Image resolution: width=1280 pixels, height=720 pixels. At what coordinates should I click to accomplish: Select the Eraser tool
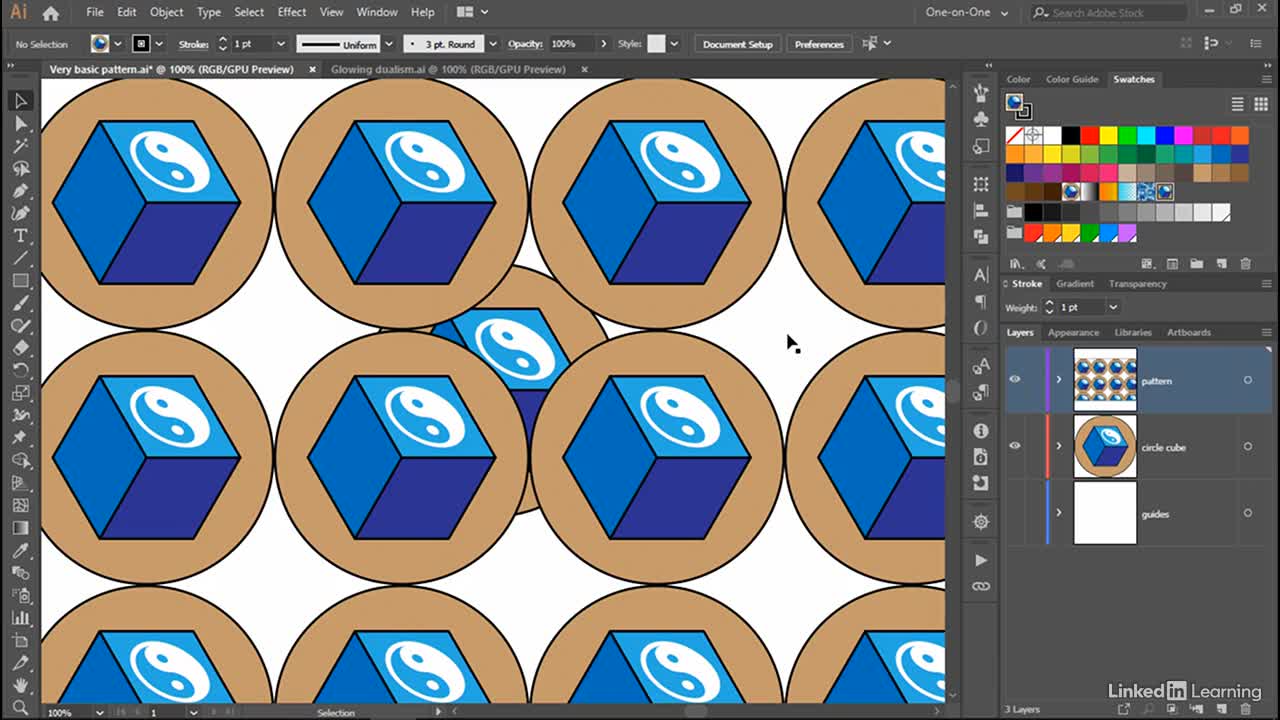(20, 348)
